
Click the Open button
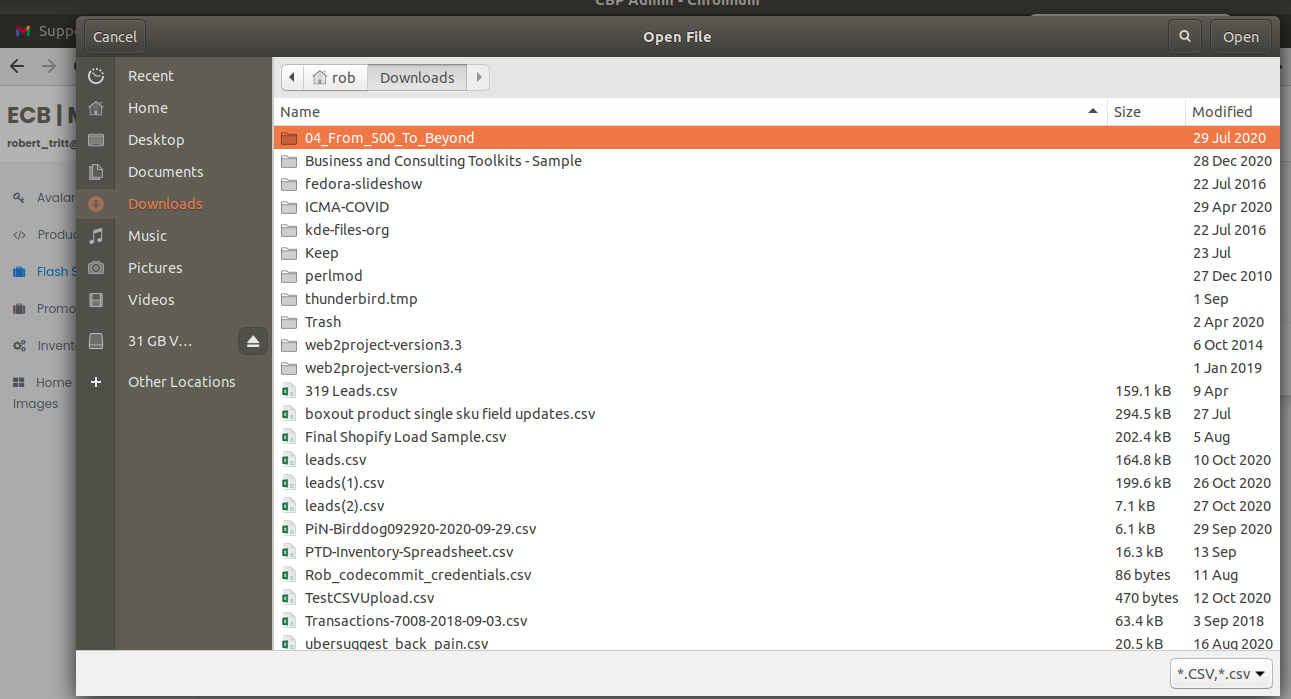click(1240, 36)
